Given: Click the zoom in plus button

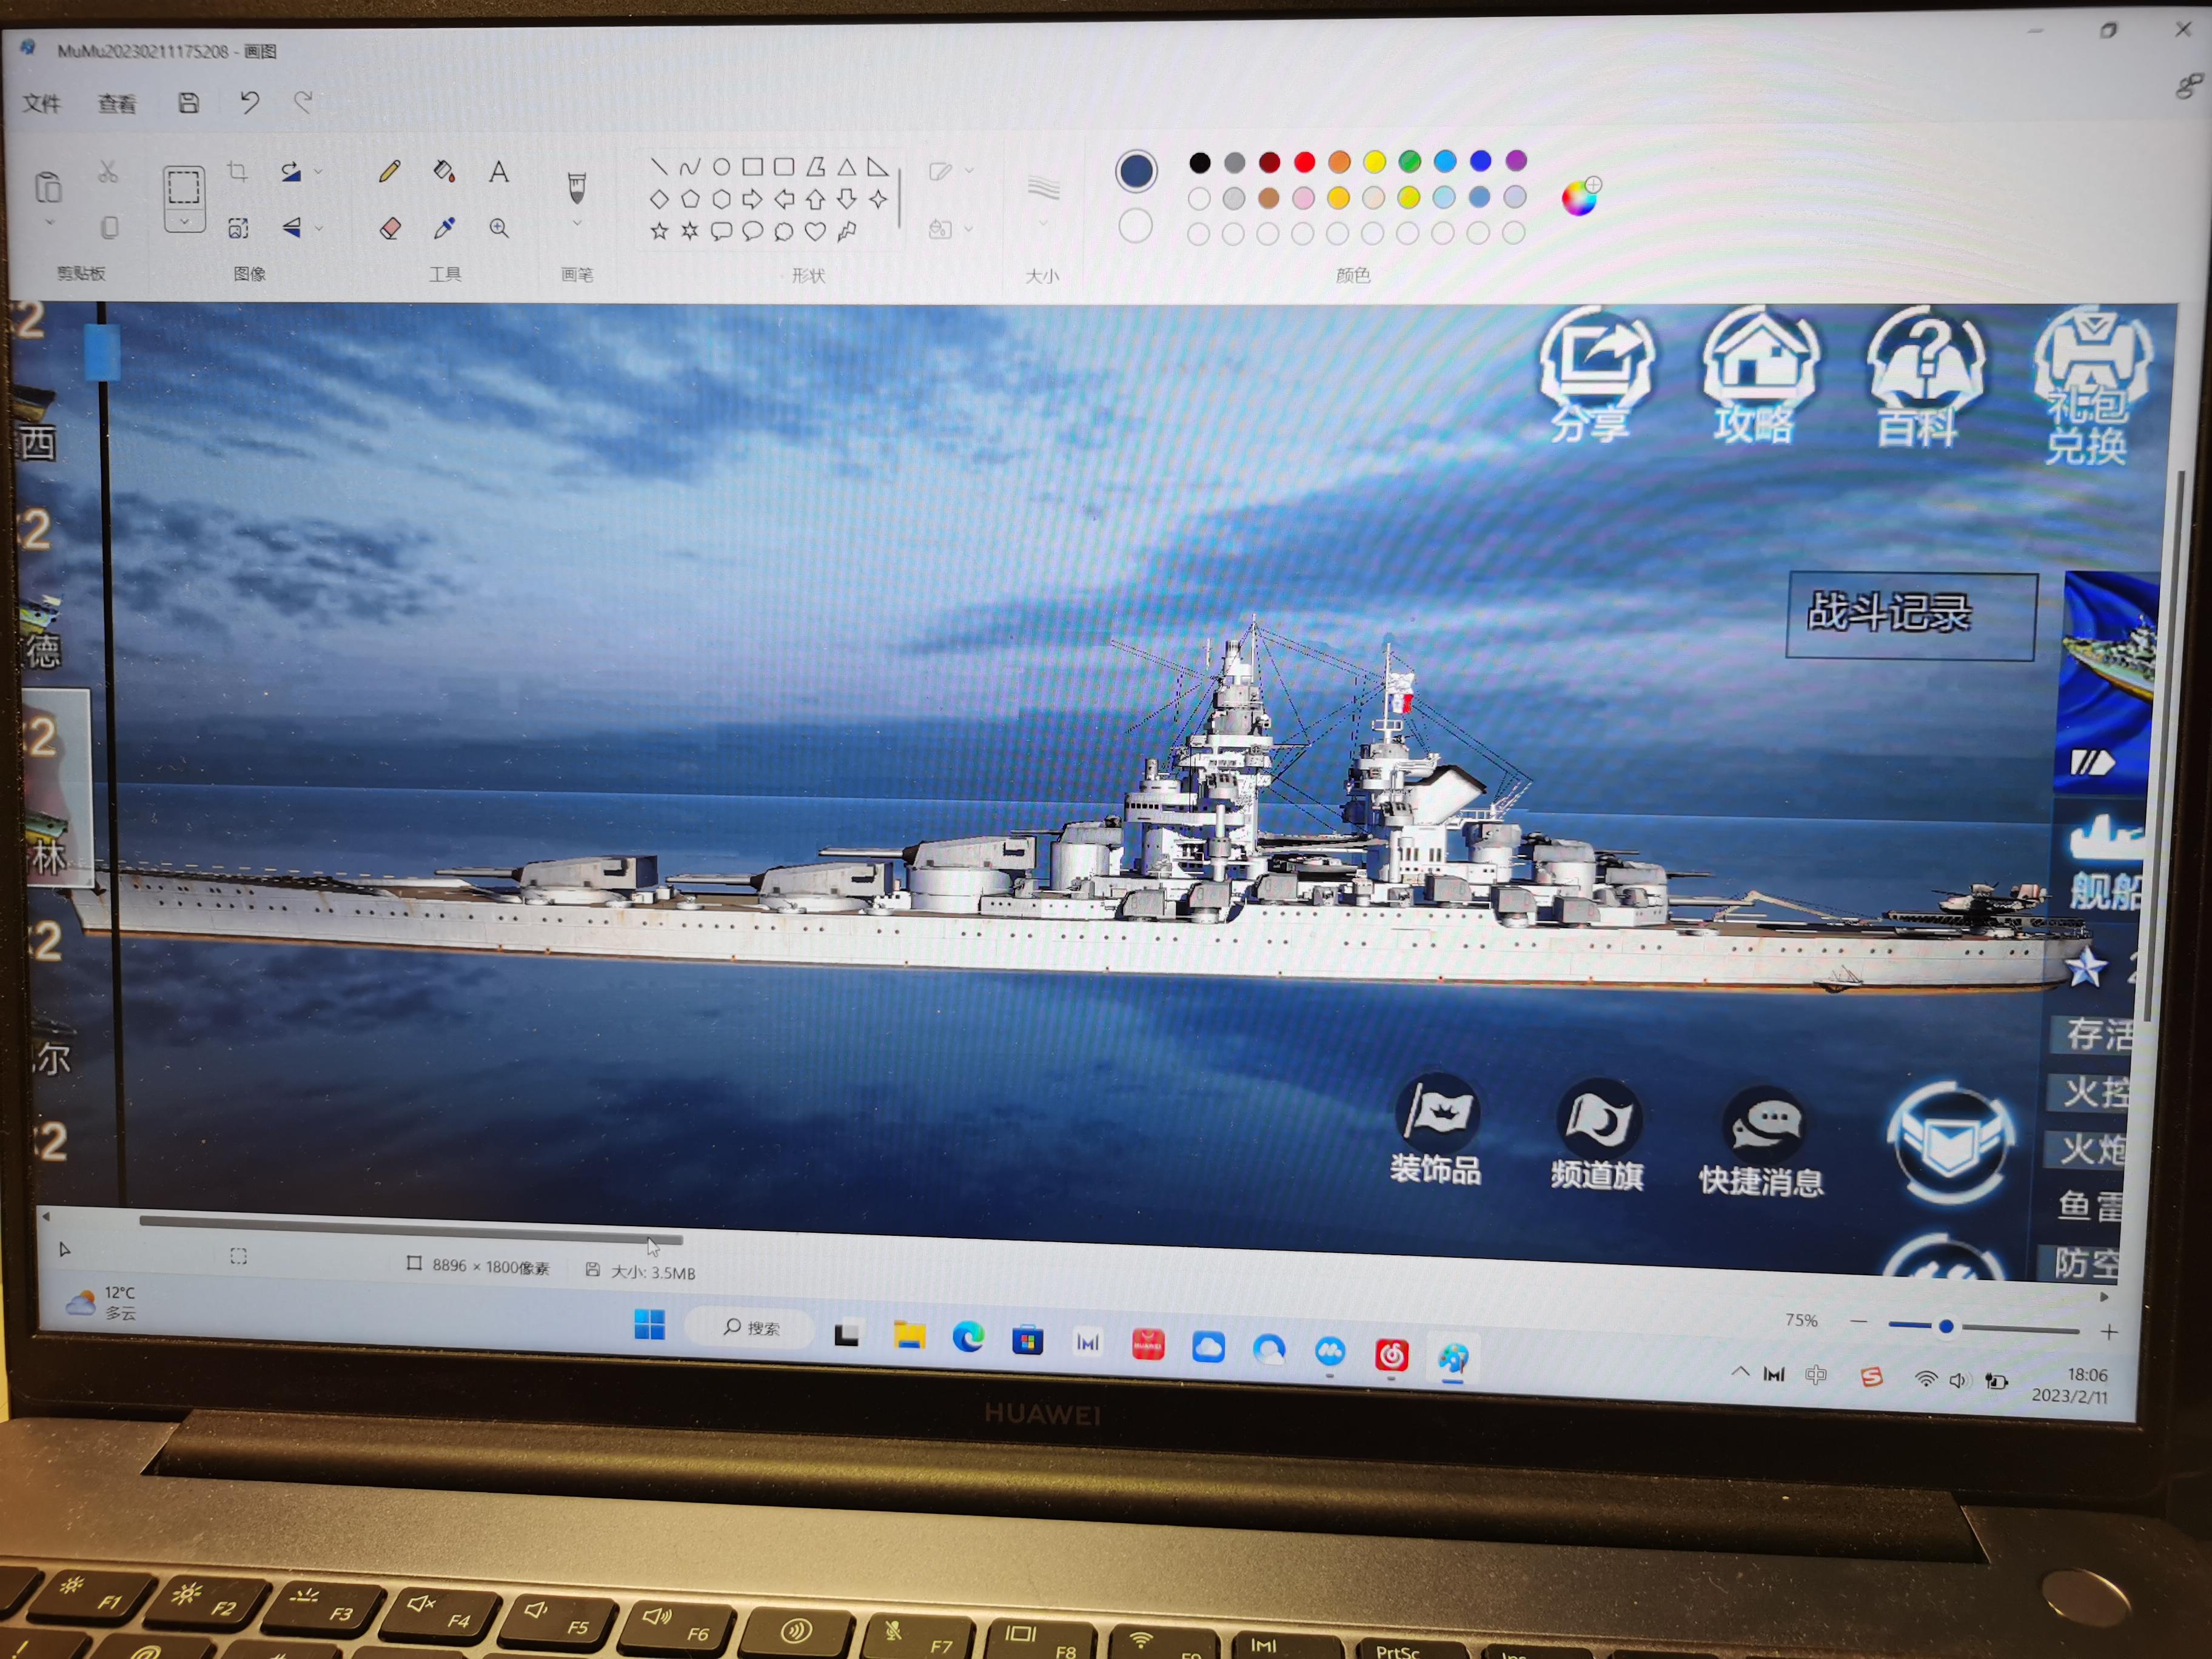Looking at the screenshot, I should 2109,1332.
